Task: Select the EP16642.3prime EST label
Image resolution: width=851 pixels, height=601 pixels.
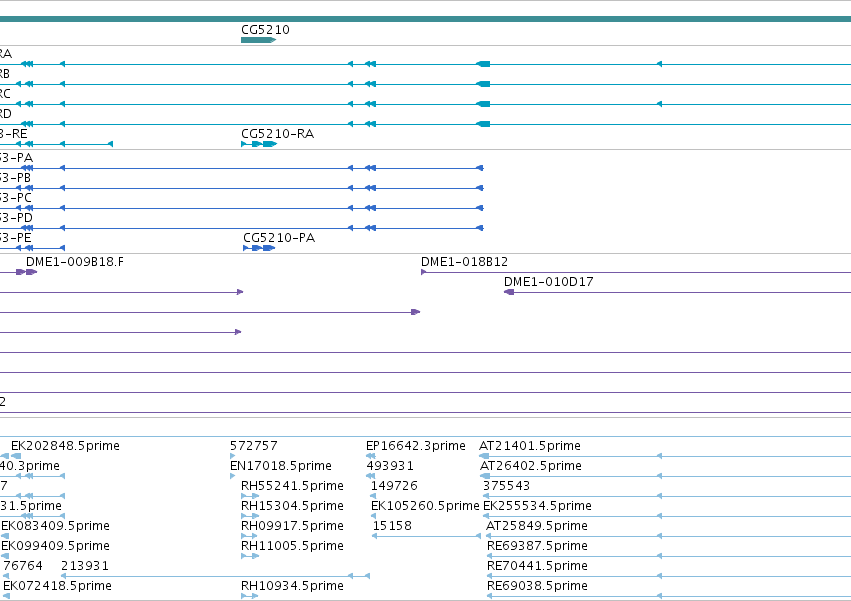Action: tap(416, 446)
